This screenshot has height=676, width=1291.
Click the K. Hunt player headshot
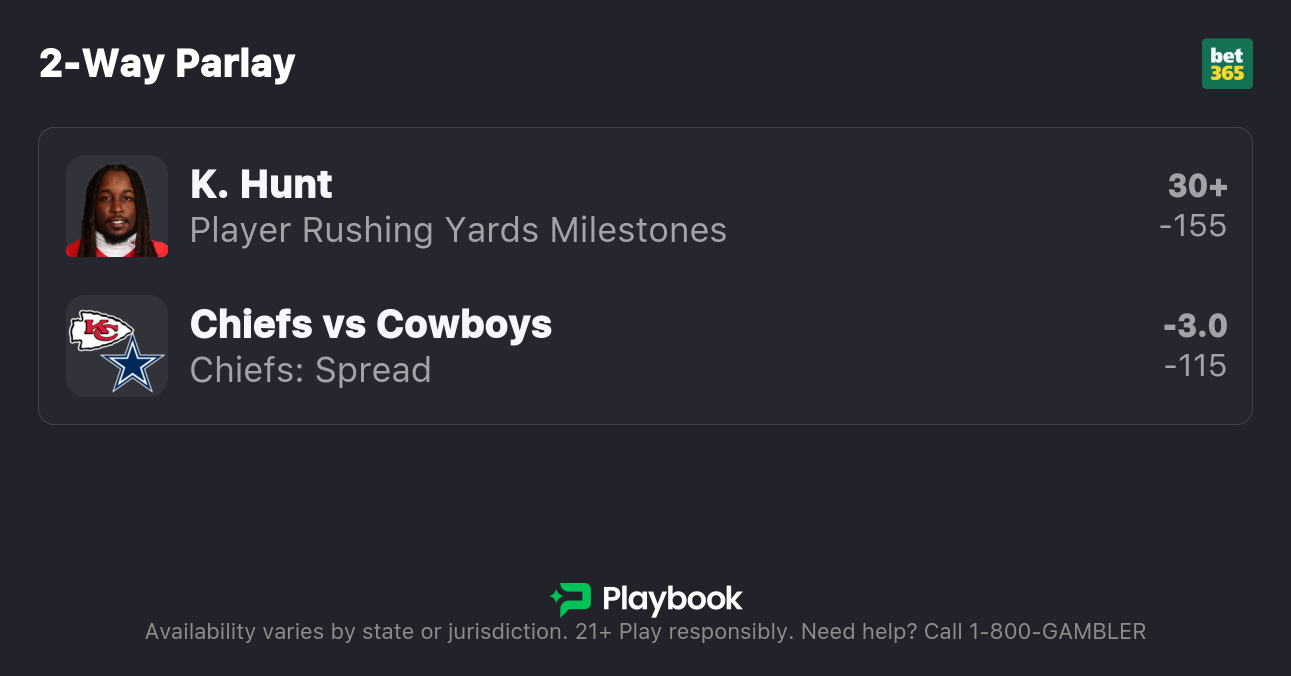[x=117, y=206]
